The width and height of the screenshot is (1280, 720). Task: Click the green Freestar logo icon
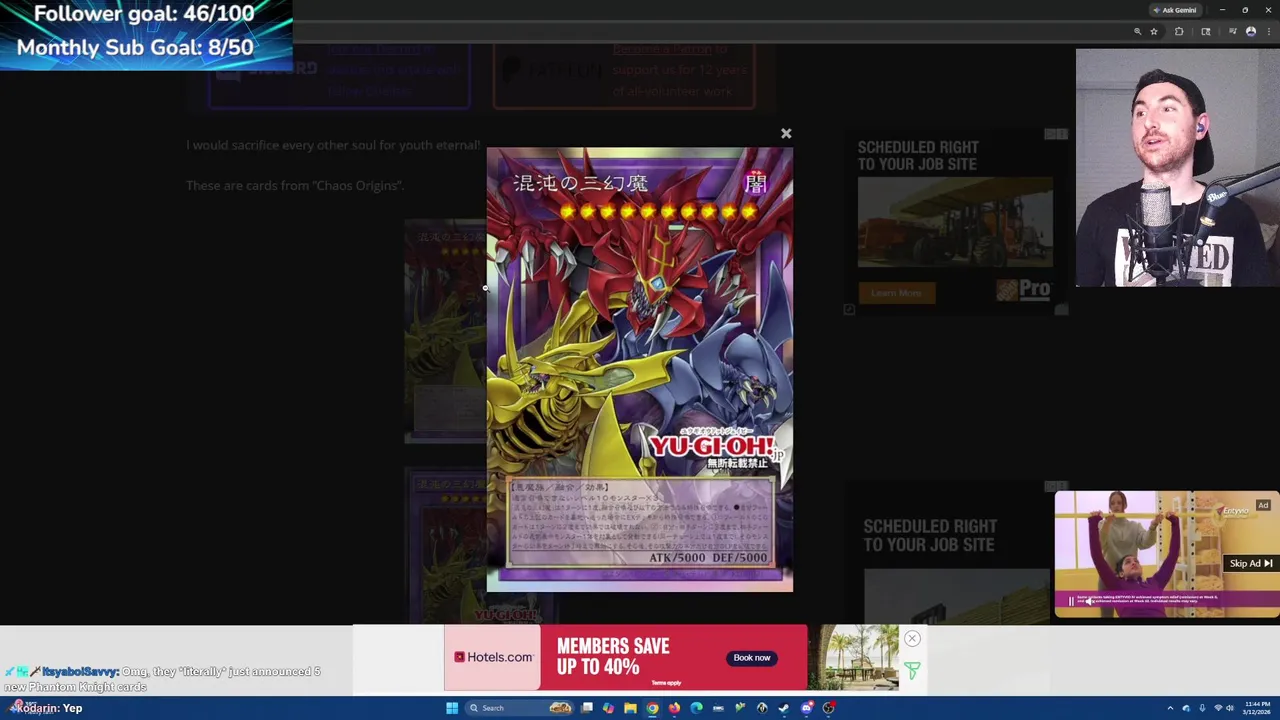point(912,671)
